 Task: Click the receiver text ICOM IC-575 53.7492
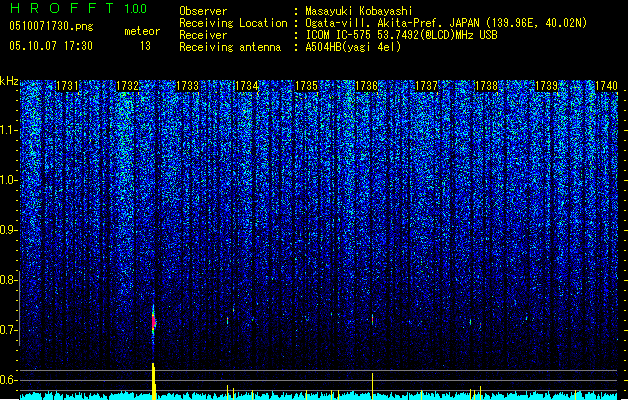click(x=401, y=35)
